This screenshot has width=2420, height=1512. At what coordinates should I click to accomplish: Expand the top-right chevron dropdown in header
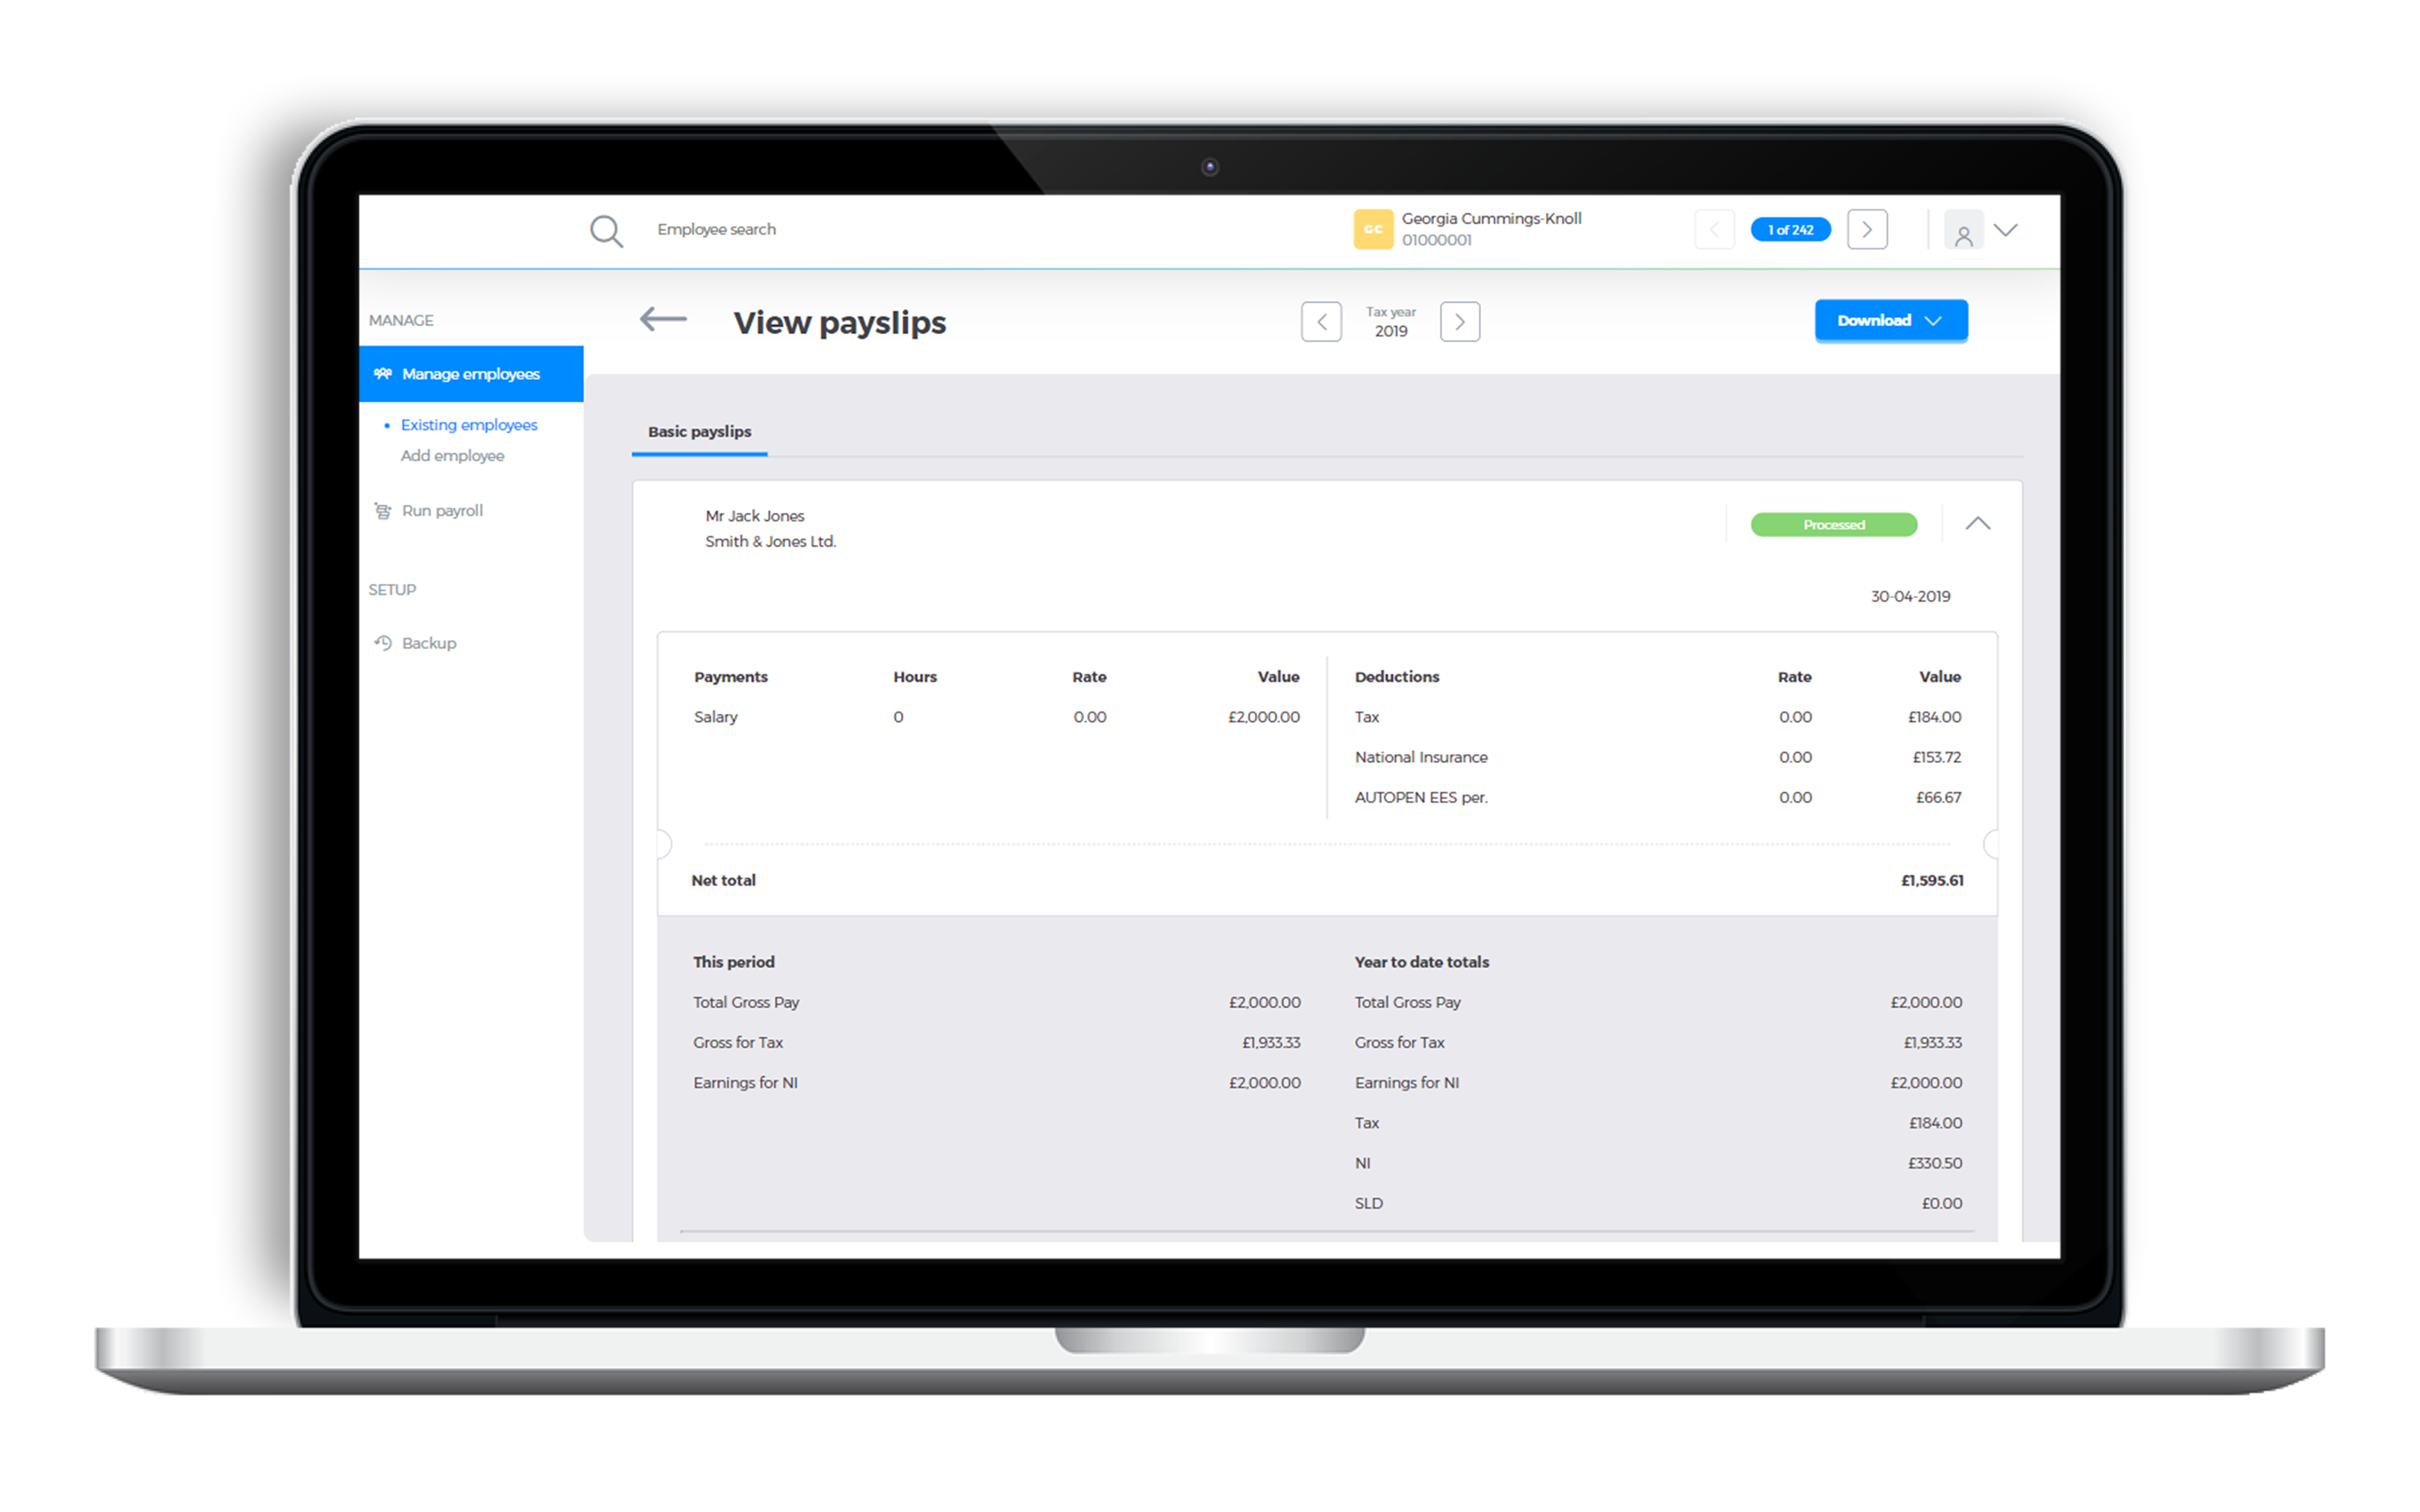click(2005, 228)
